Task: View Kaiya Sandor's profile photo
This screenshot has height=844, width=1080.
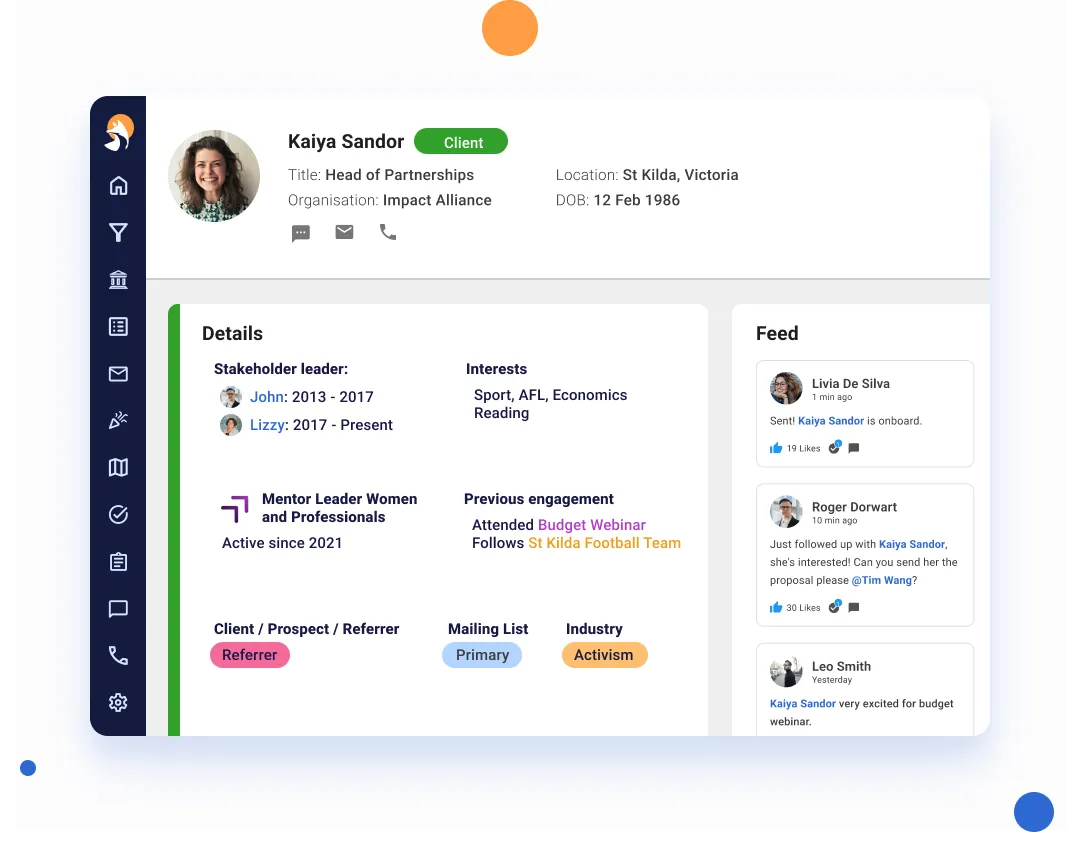Action: tap(213, 175)
